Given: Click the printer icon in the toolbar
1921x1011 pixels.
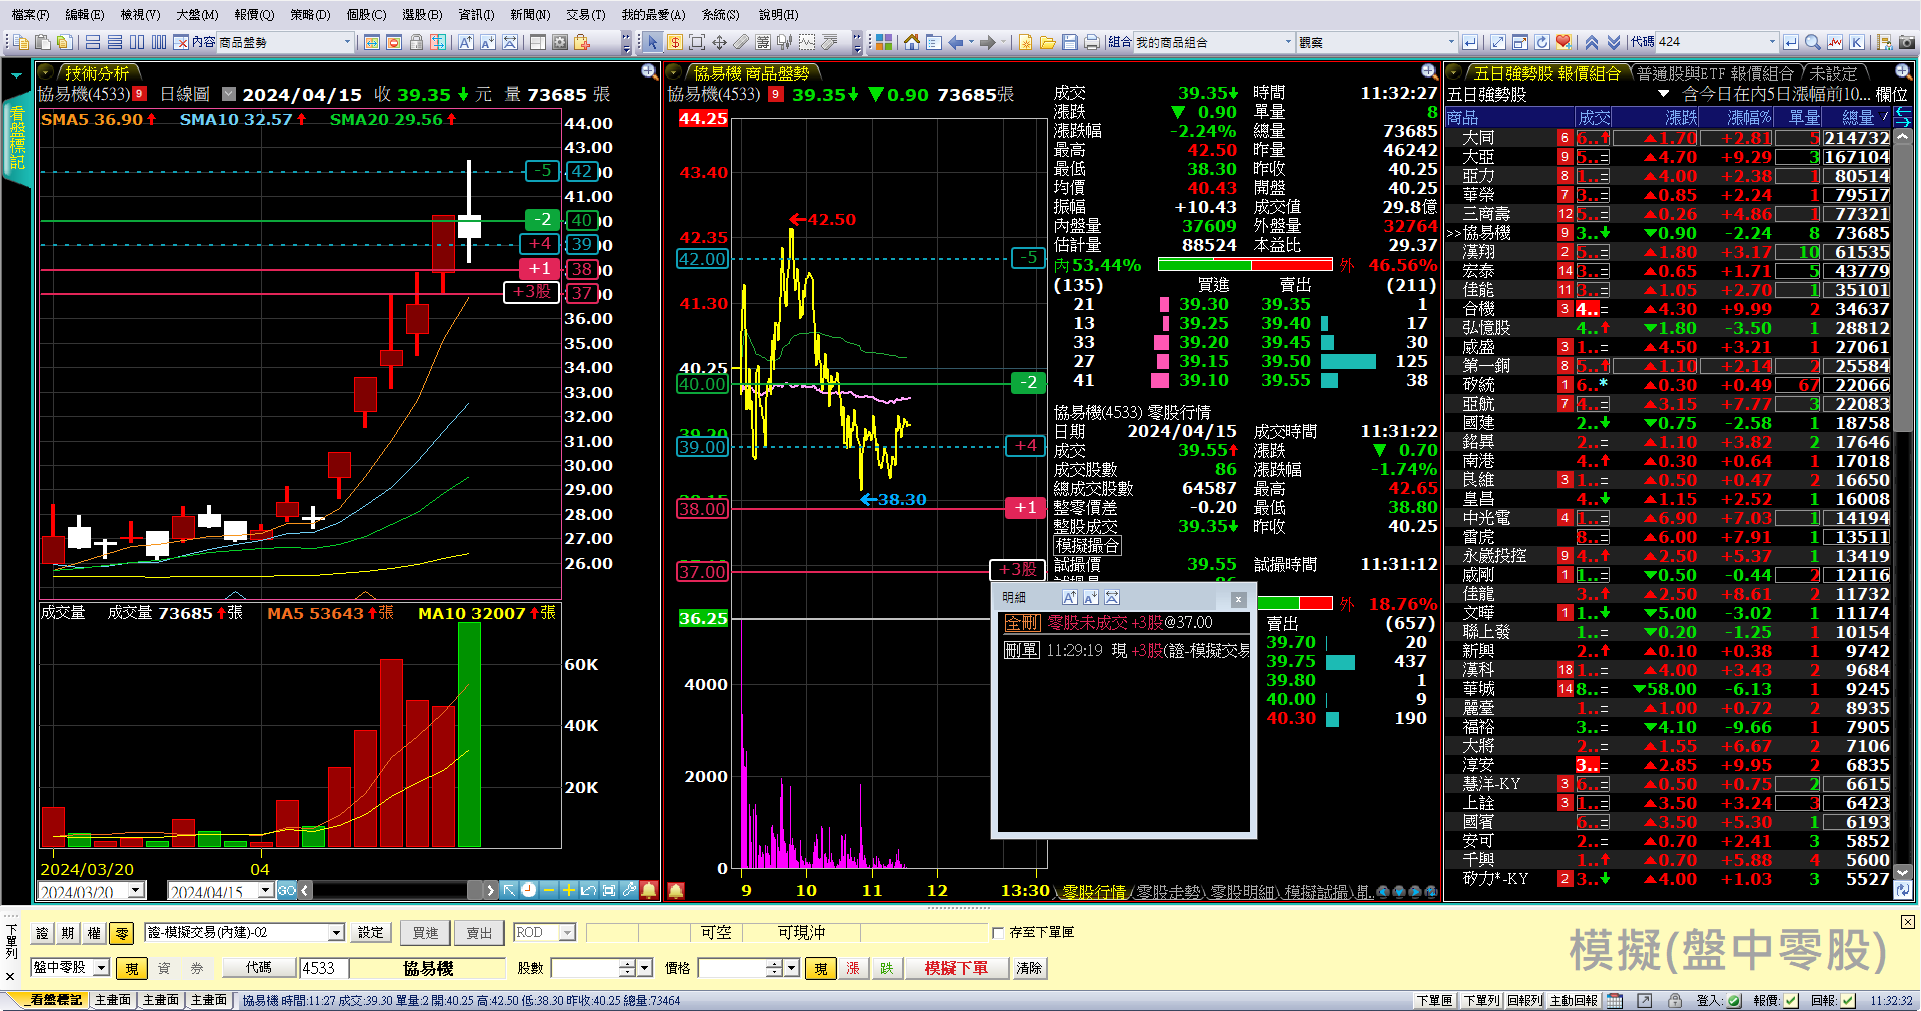Looking at the screenshot, I should click(1092, 42).
